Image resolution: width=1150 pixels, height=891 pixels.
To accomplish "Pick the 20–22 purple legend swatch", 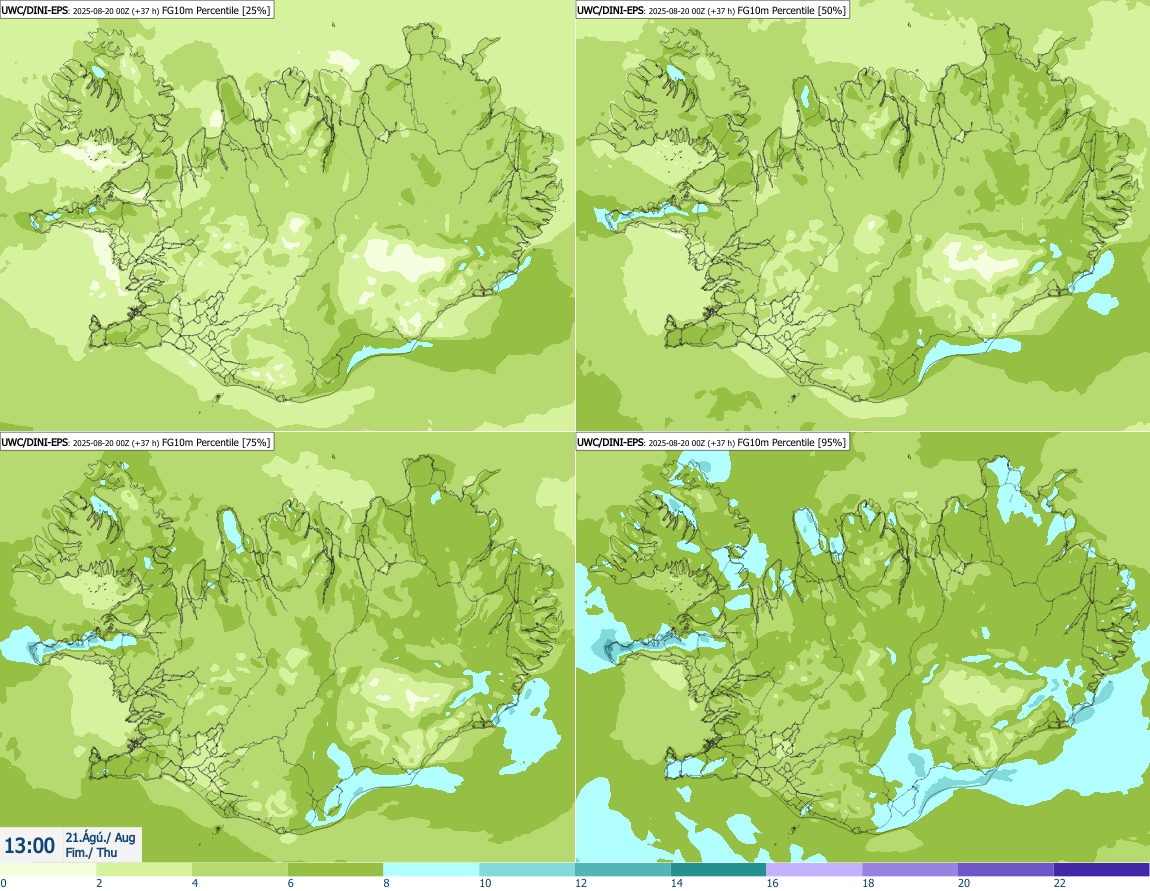I will point(1006,870).
